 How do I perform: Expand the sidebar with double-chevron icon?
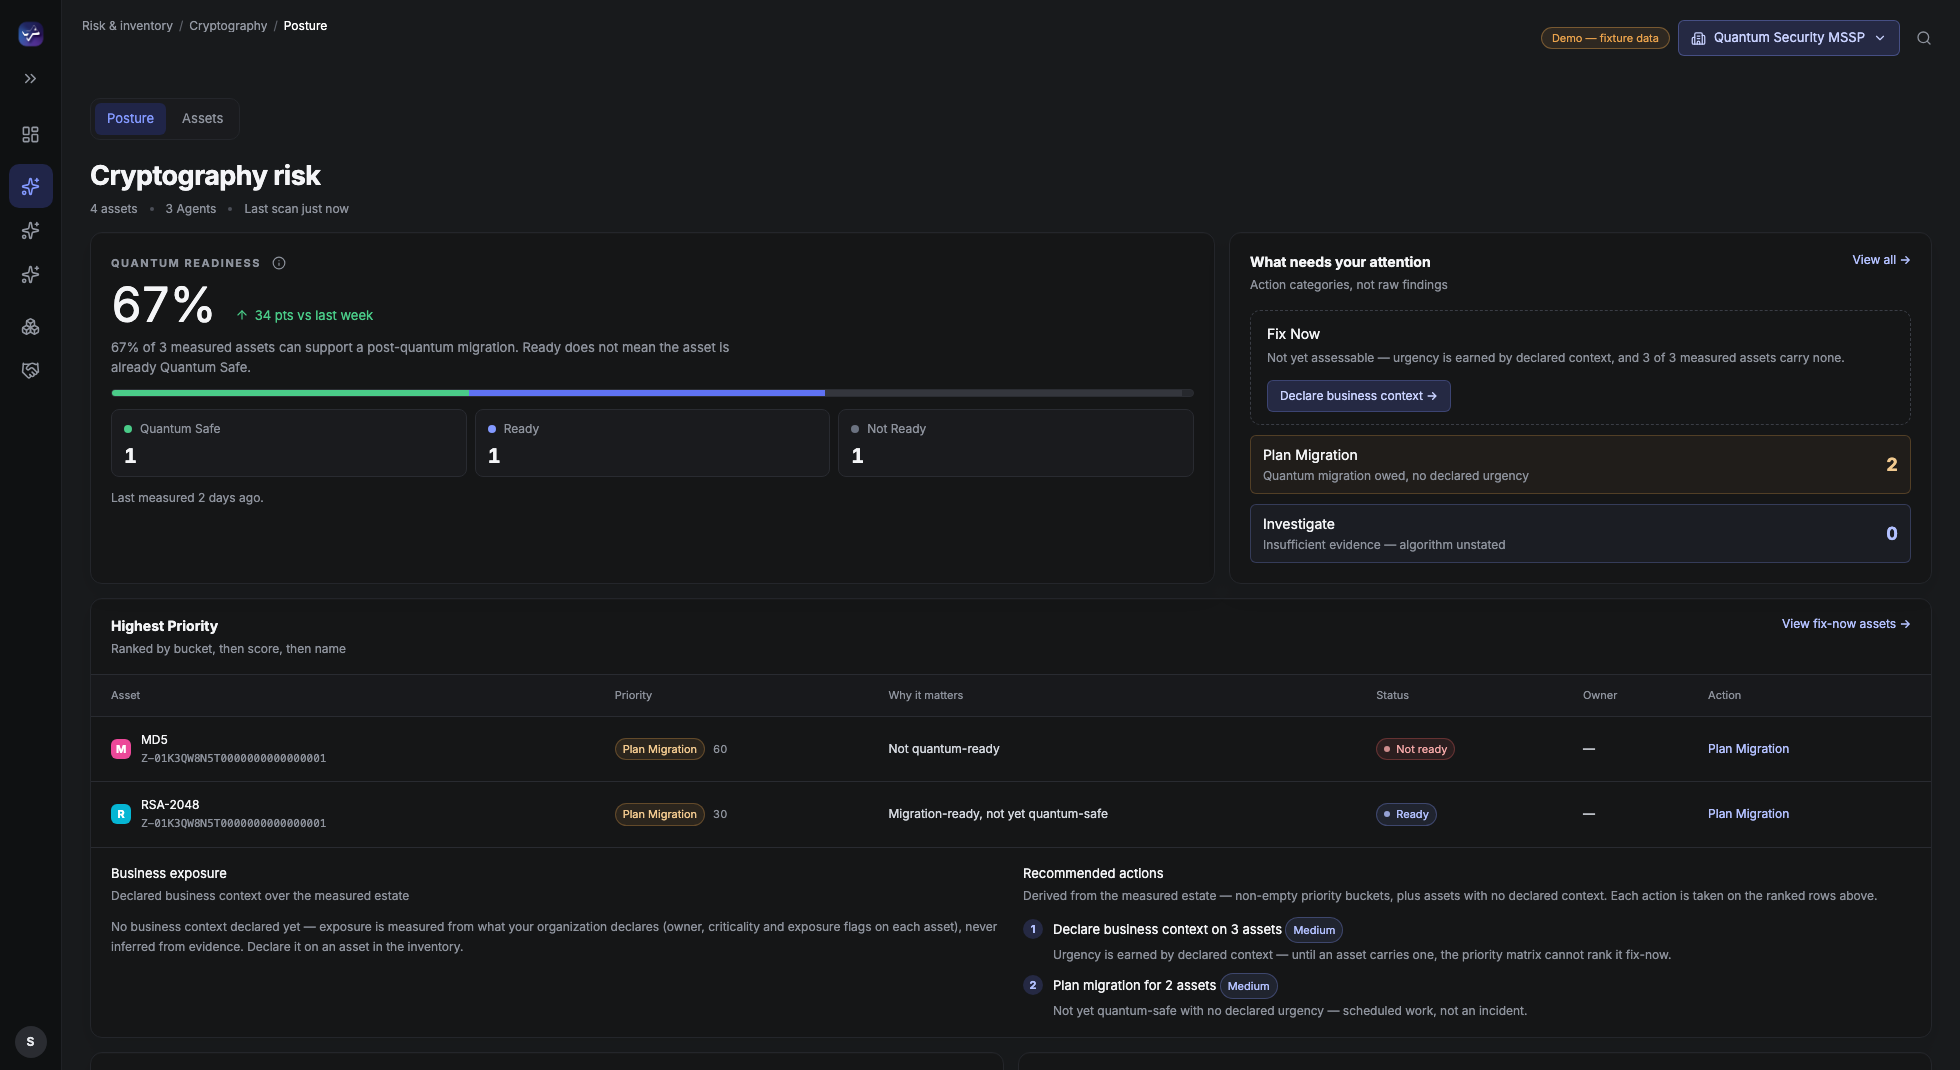point(31,78)
